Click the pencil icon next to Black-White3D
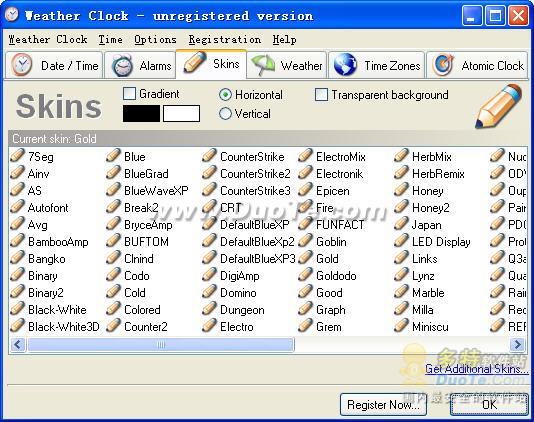Viewport: 534px width, 422px height. [17, 326]
